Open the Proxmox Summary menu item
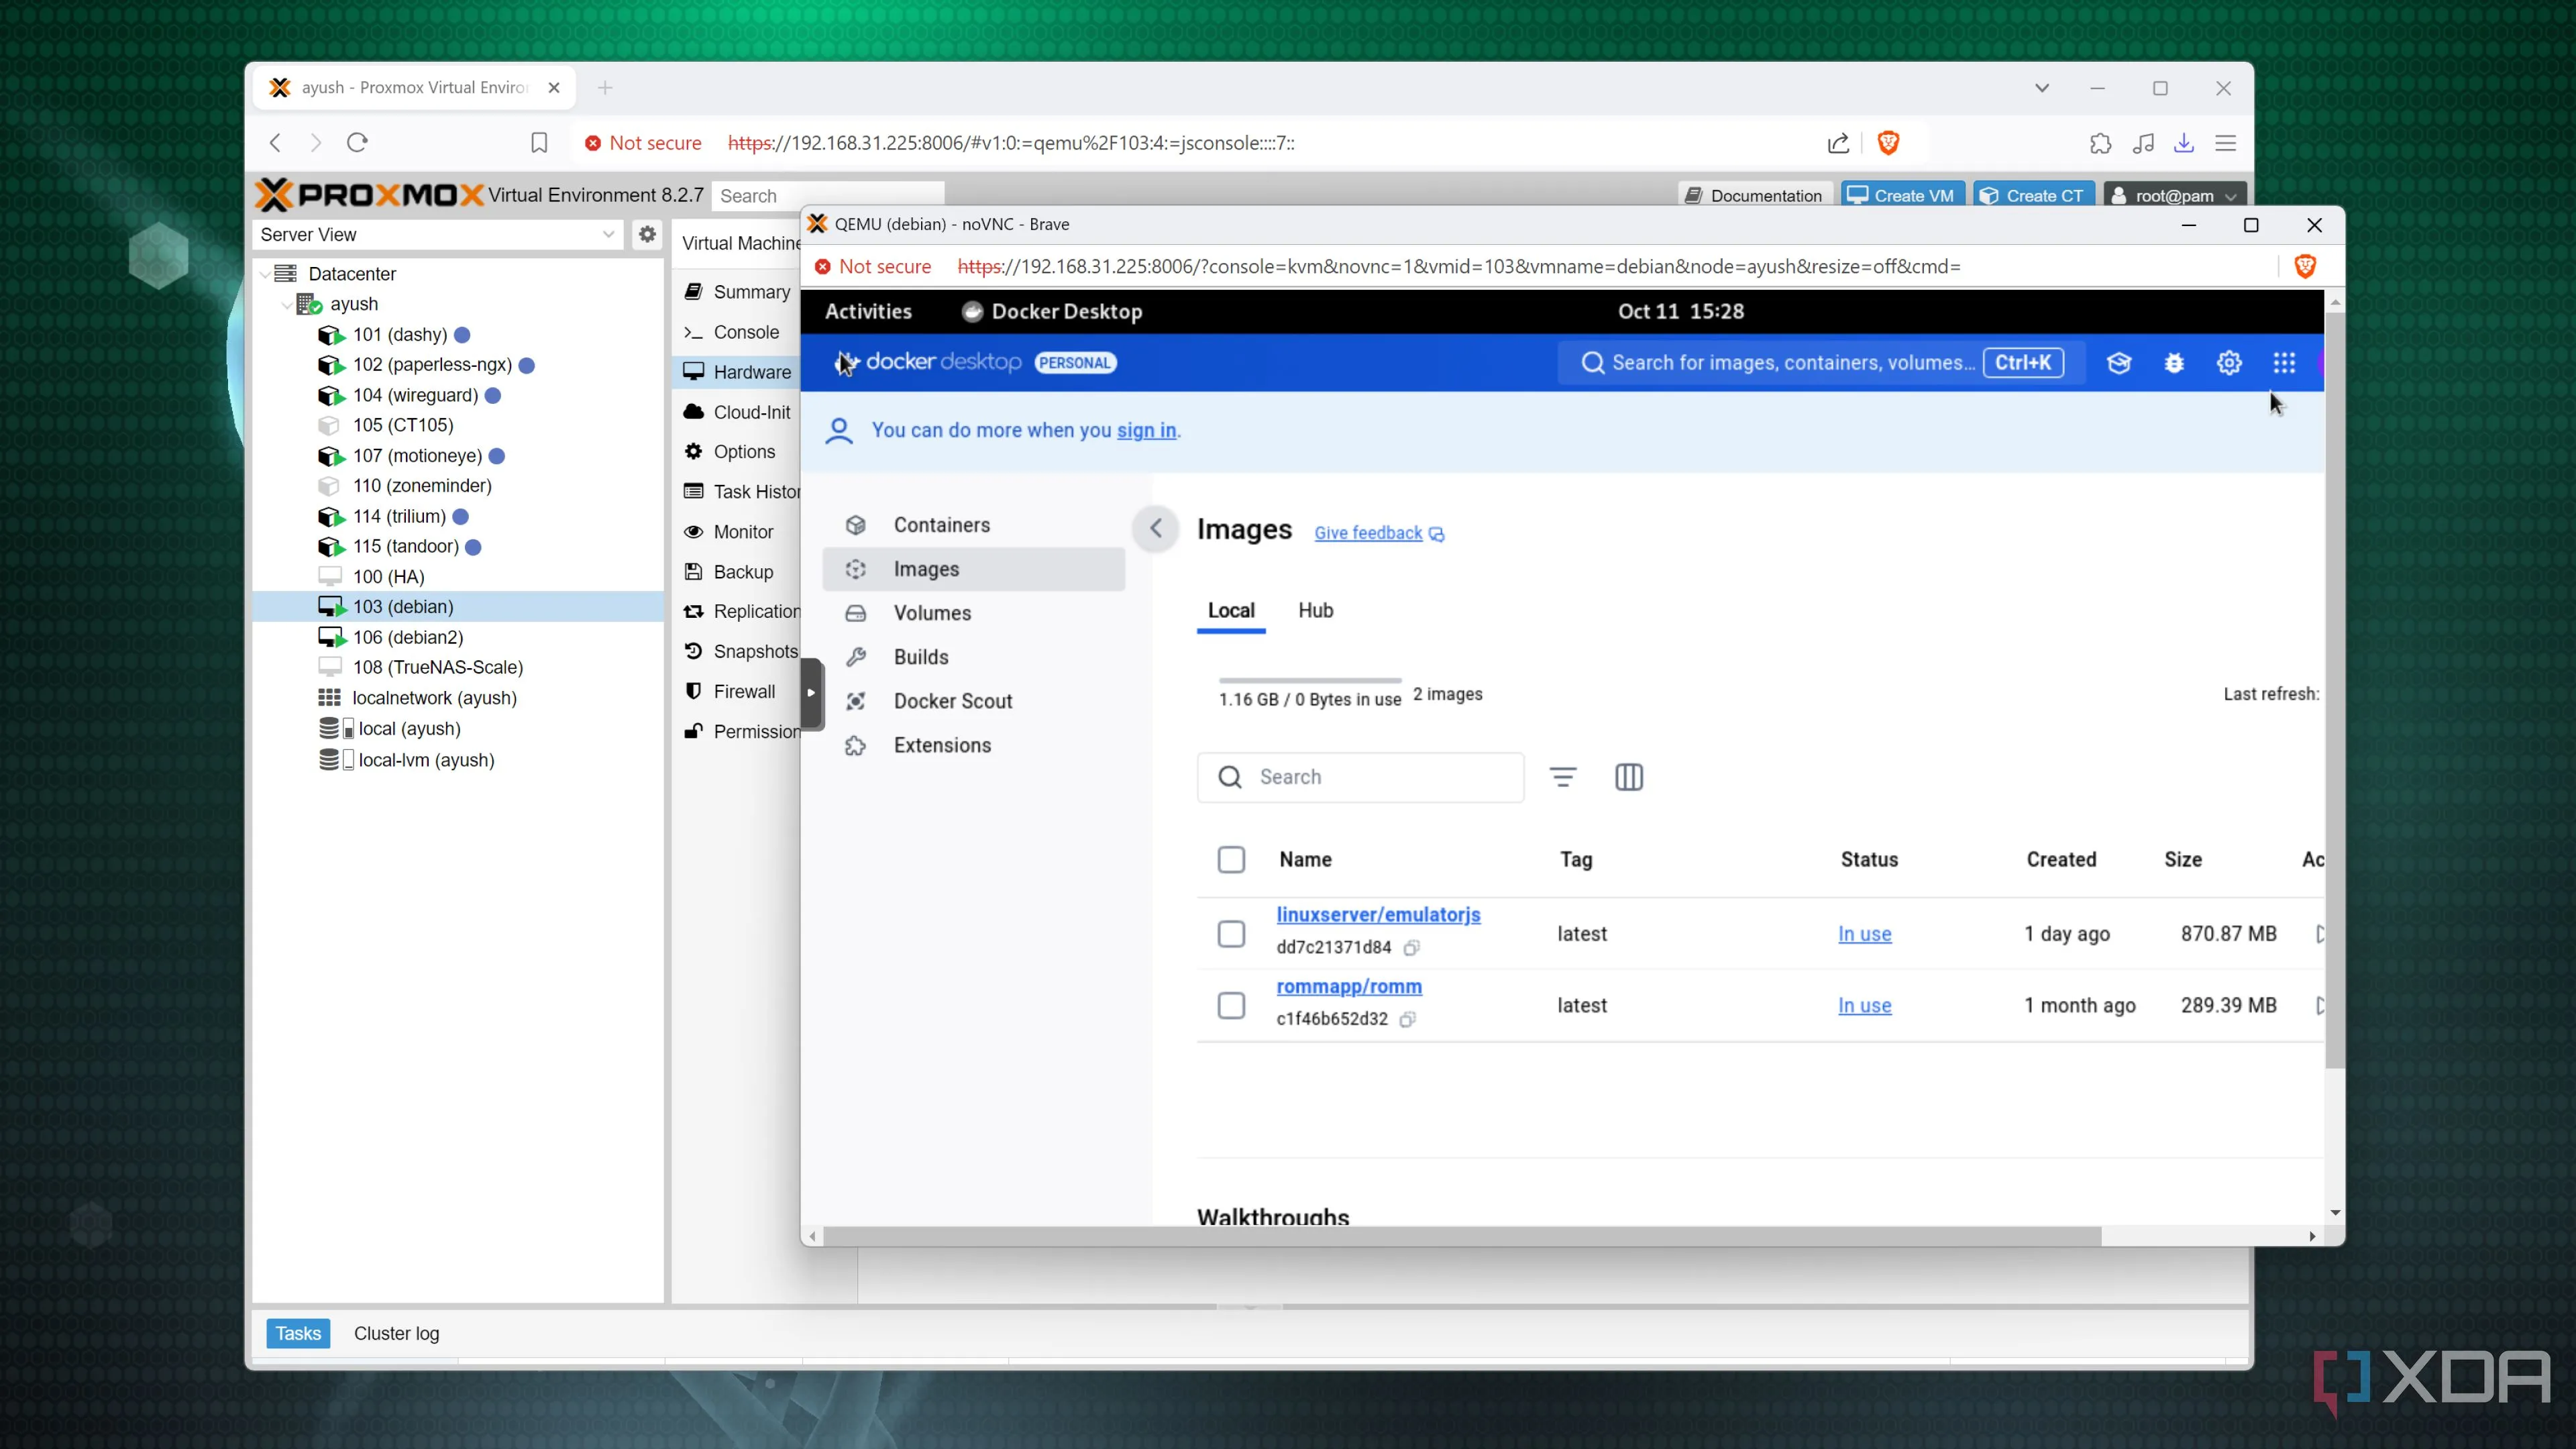2576x1449 pixels. click(x=738, y=292)
